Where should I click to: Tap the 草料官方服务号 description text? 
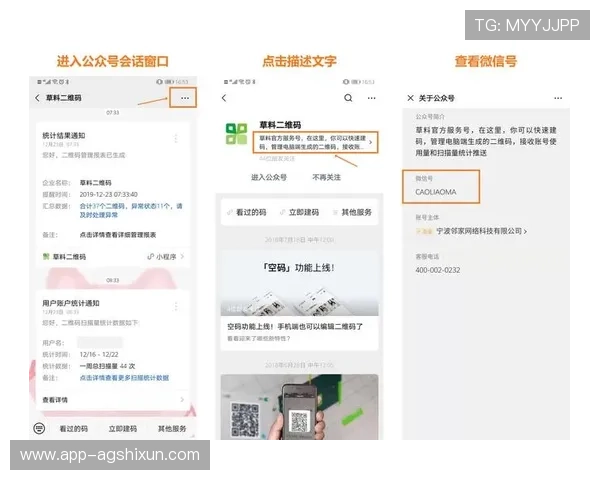click(313, 142)
